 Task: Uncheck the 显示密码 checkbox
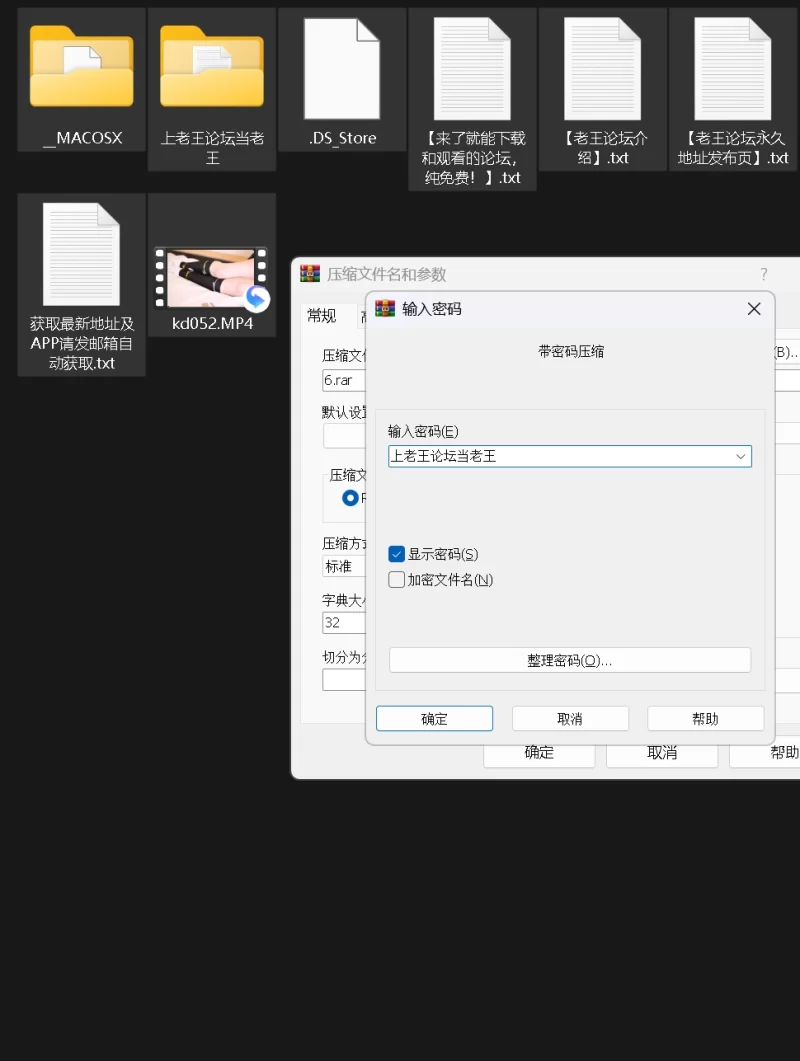(397, 554)
